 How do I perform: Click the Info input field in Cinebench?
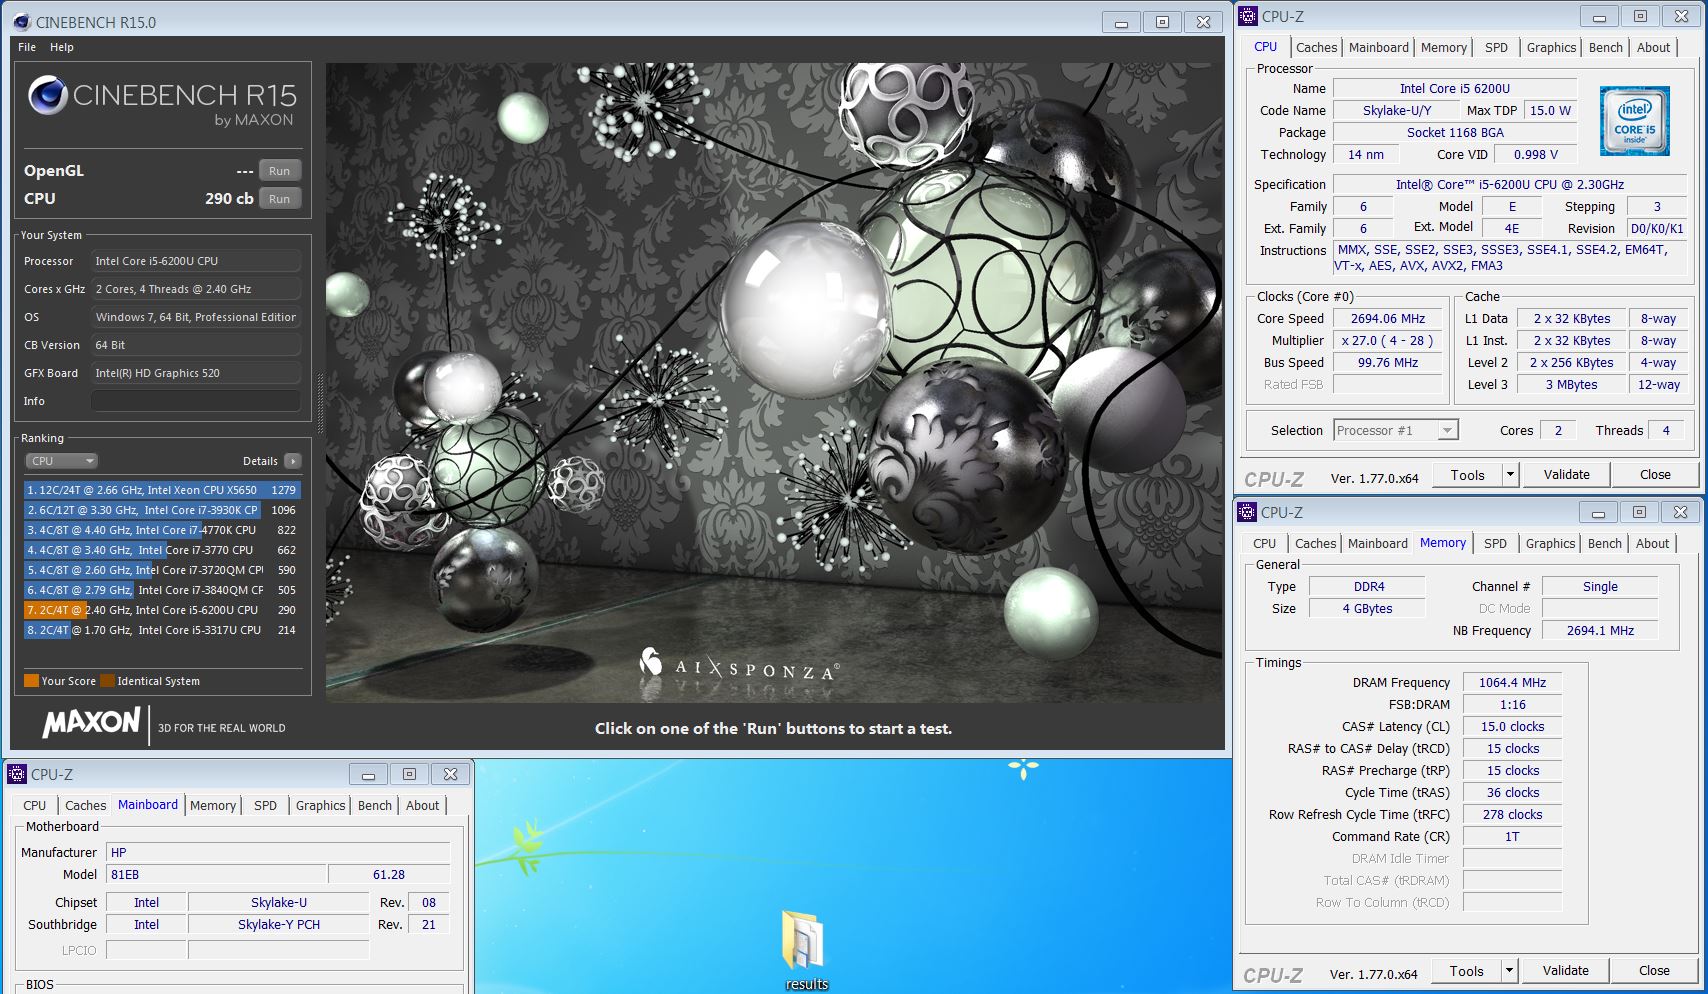tap(196, 401)
